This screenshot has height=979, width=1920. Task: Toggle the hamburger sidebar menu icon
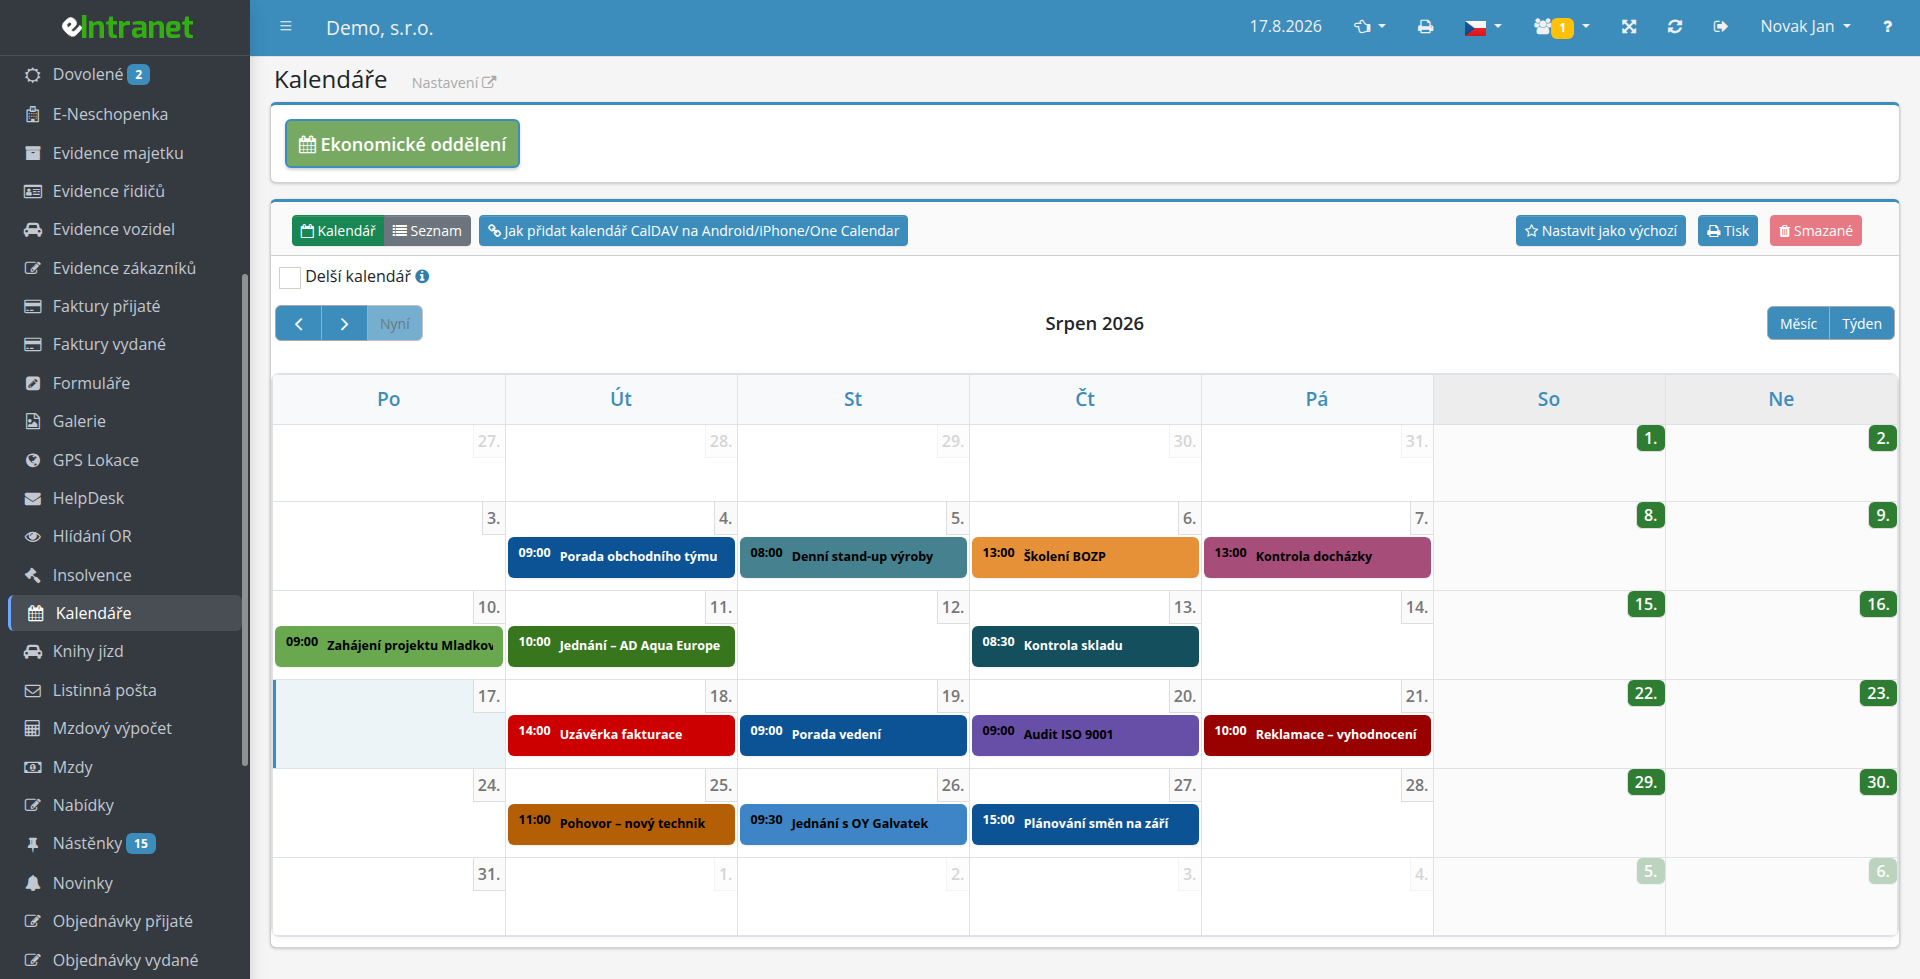[286, 27]
